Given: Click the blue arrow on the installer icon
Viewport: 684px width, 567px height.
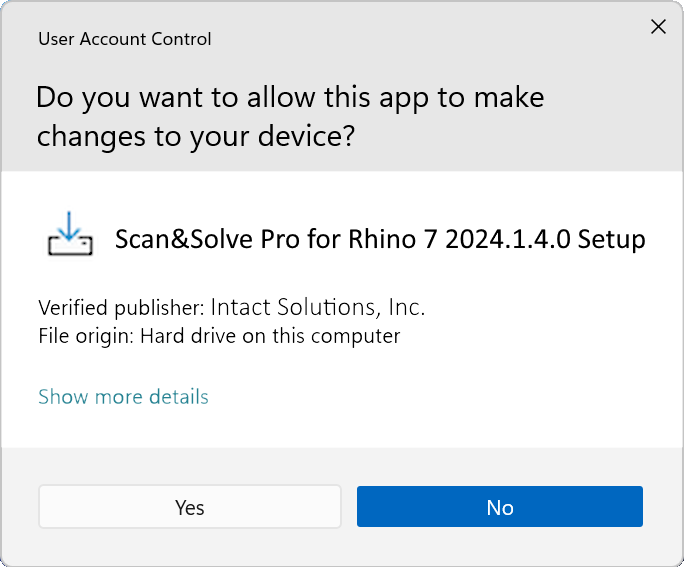Looking at the screenshot, I should pos(69,226).
